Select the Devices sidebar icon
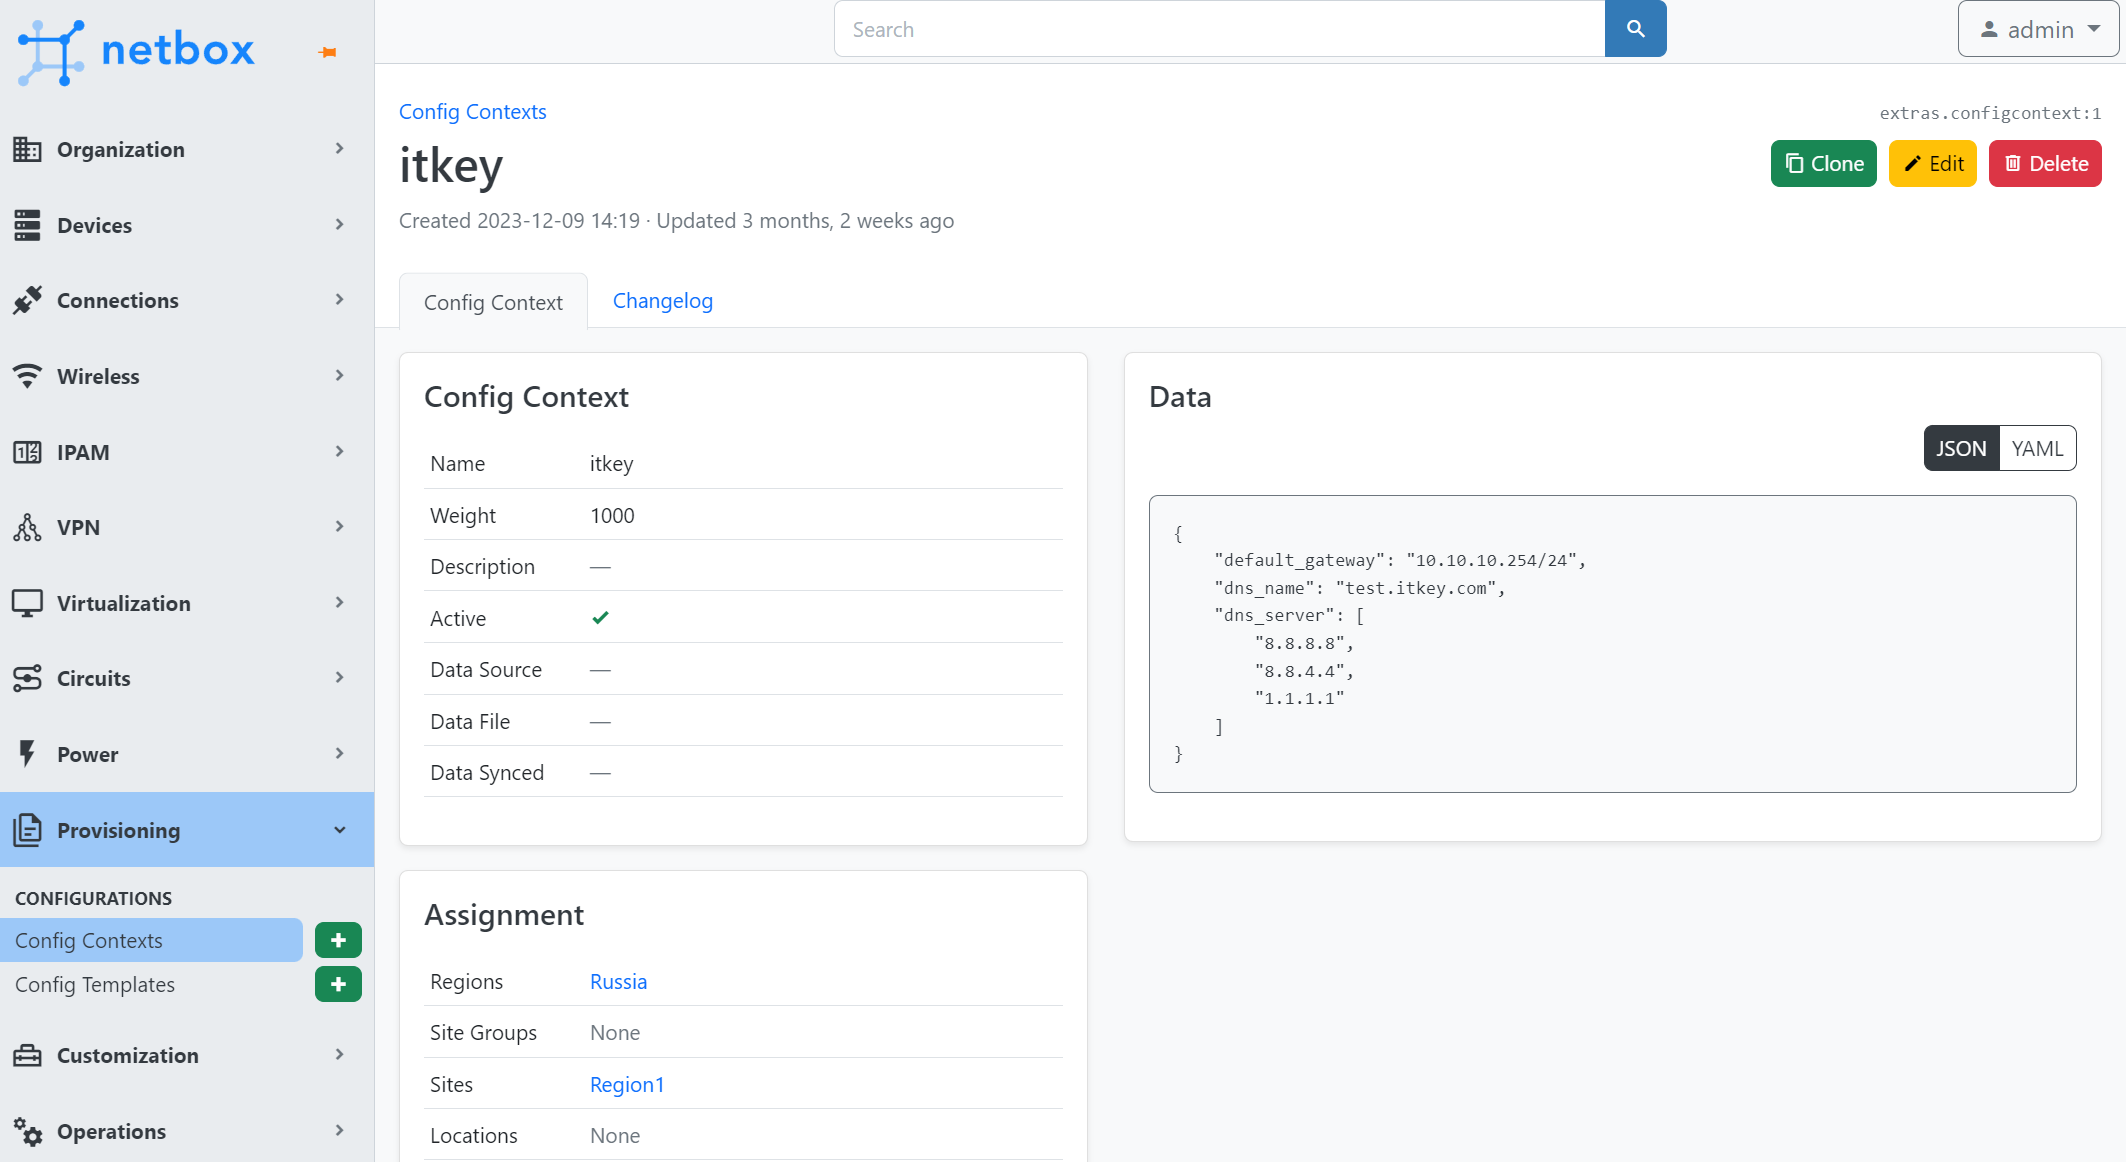 pyautogui.click(x=27, y=225)
